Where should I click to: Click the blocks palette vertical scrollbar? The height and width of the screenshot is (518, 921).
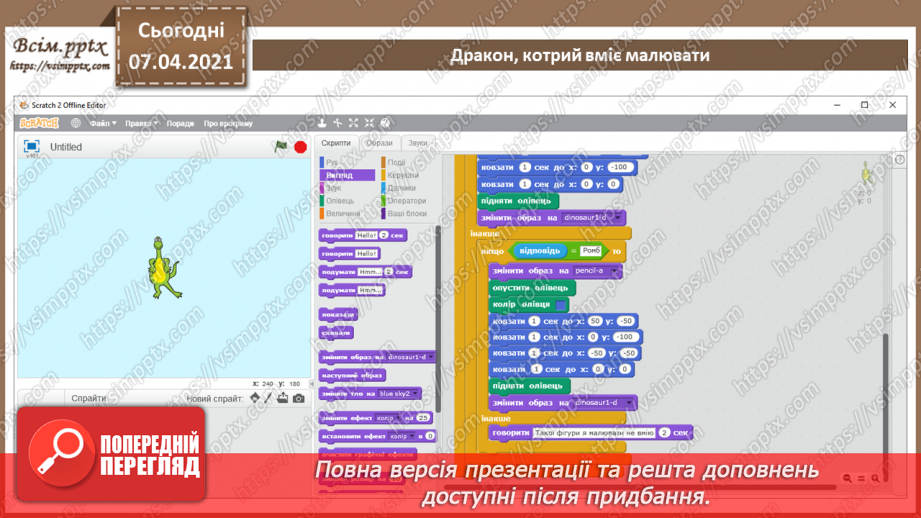pyautogui.click(x=438, y=320)
